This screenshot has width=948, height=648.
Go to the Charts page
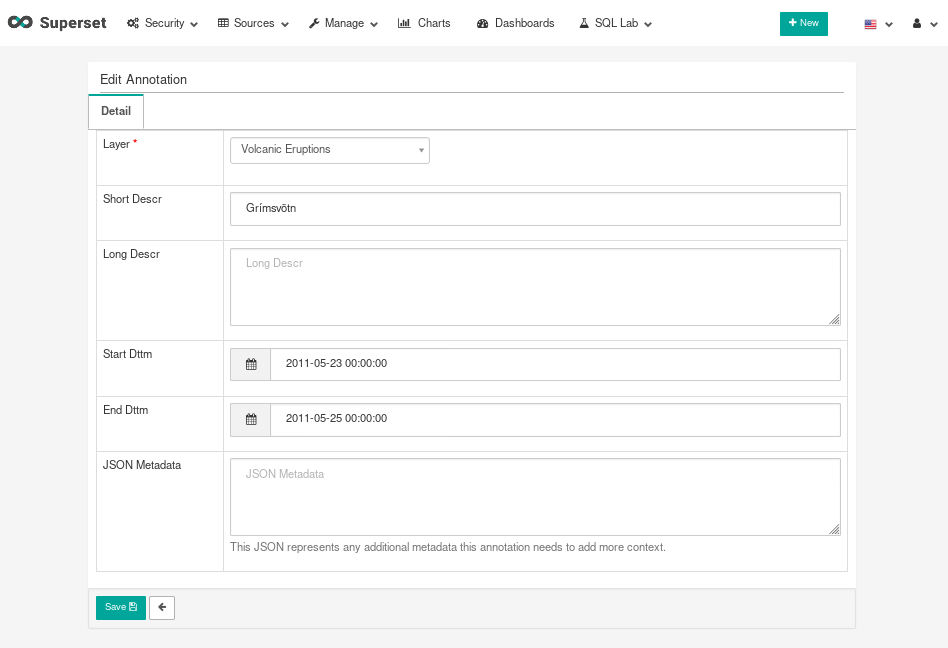coord(424,23)
